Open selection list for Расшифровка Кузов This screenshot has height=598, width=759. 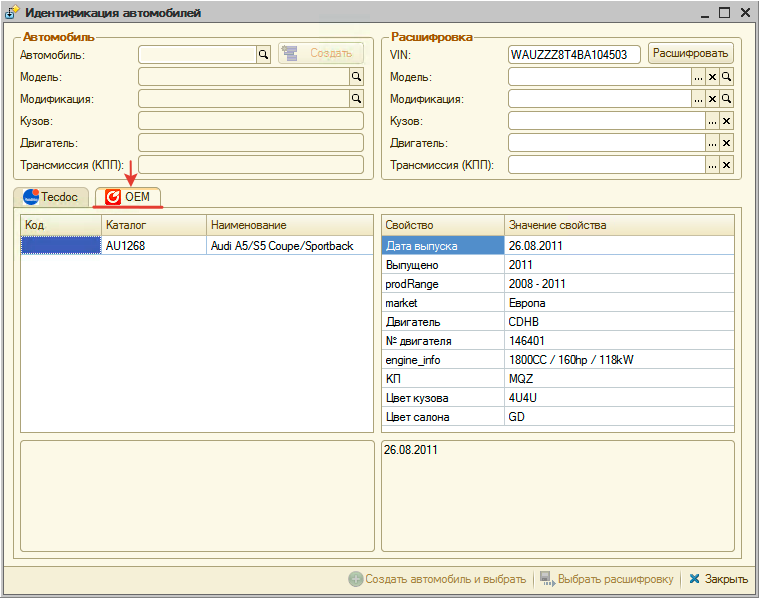pos(713,121)
